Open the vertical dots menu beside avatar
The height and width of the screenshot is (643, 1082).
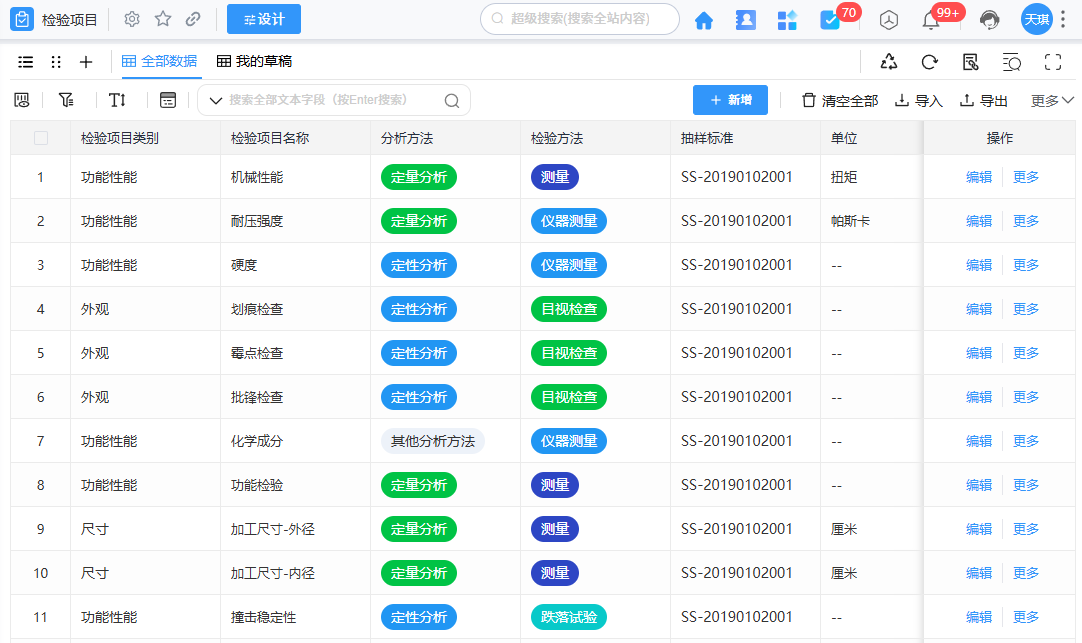tap(1062, 19)
